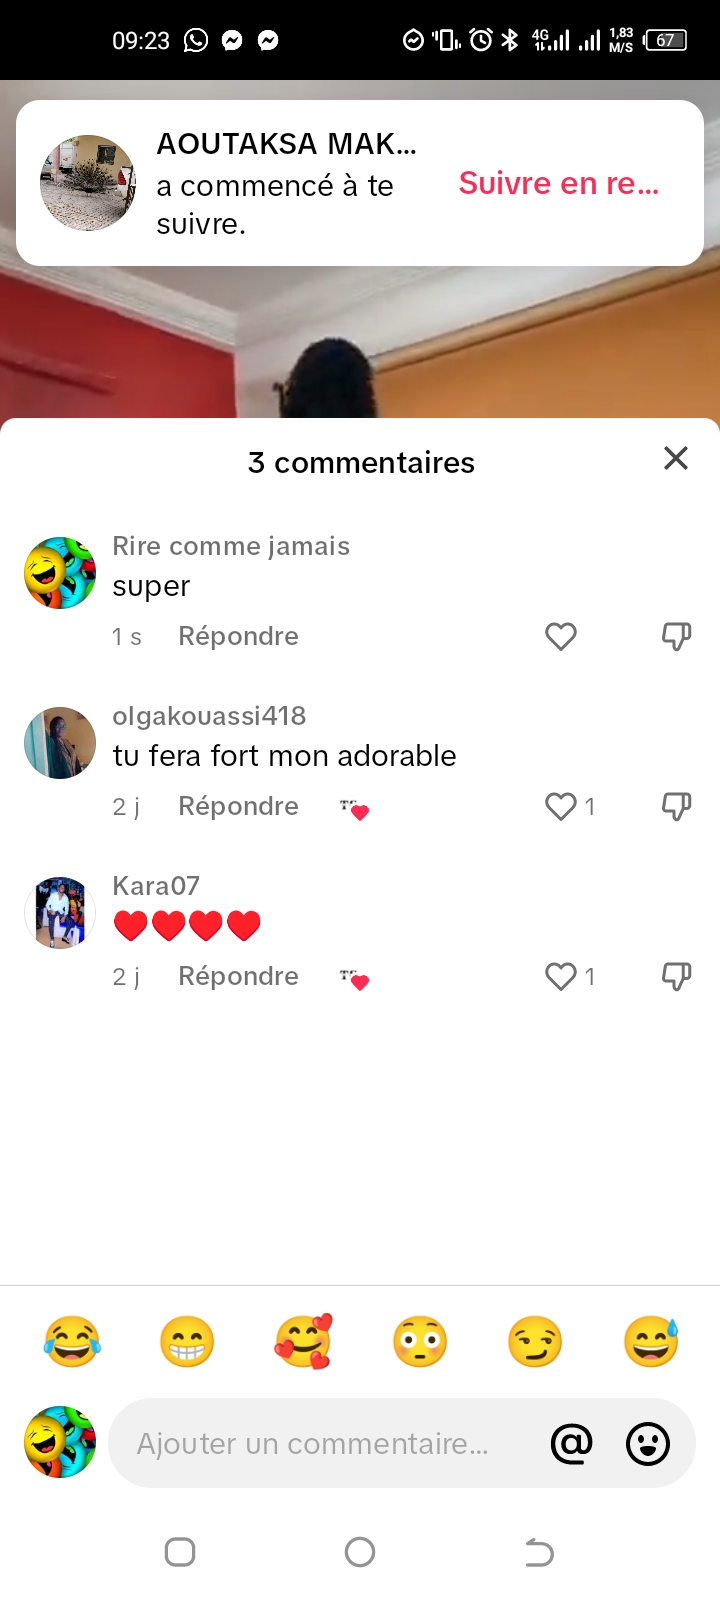720x1600 pixels.
Task: Close the comments panel
Action: 676,458
